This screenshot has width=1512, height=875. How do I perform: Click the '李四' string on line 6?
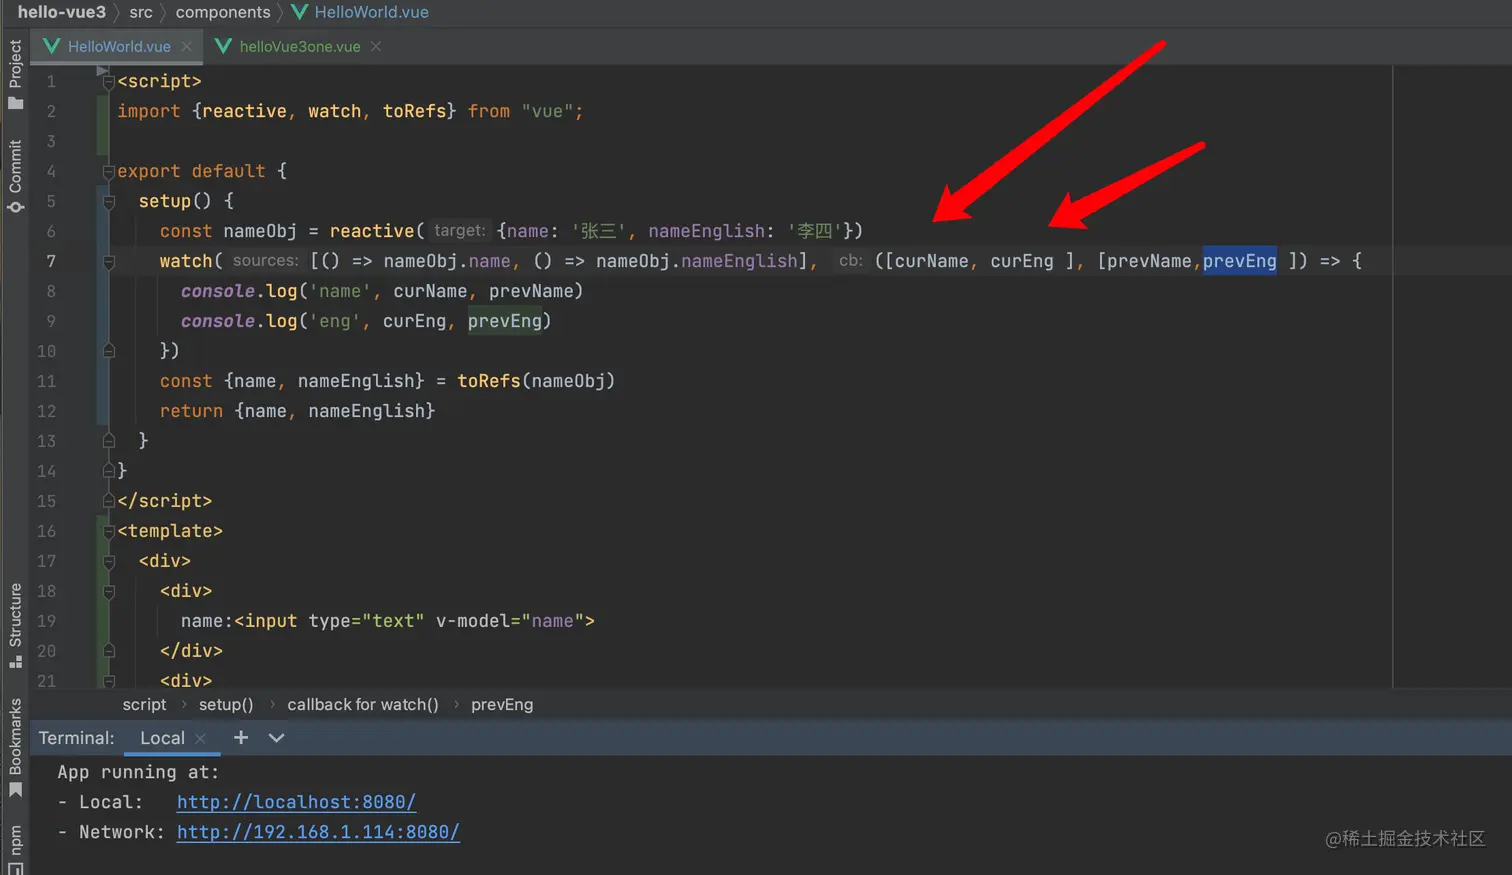815,231
